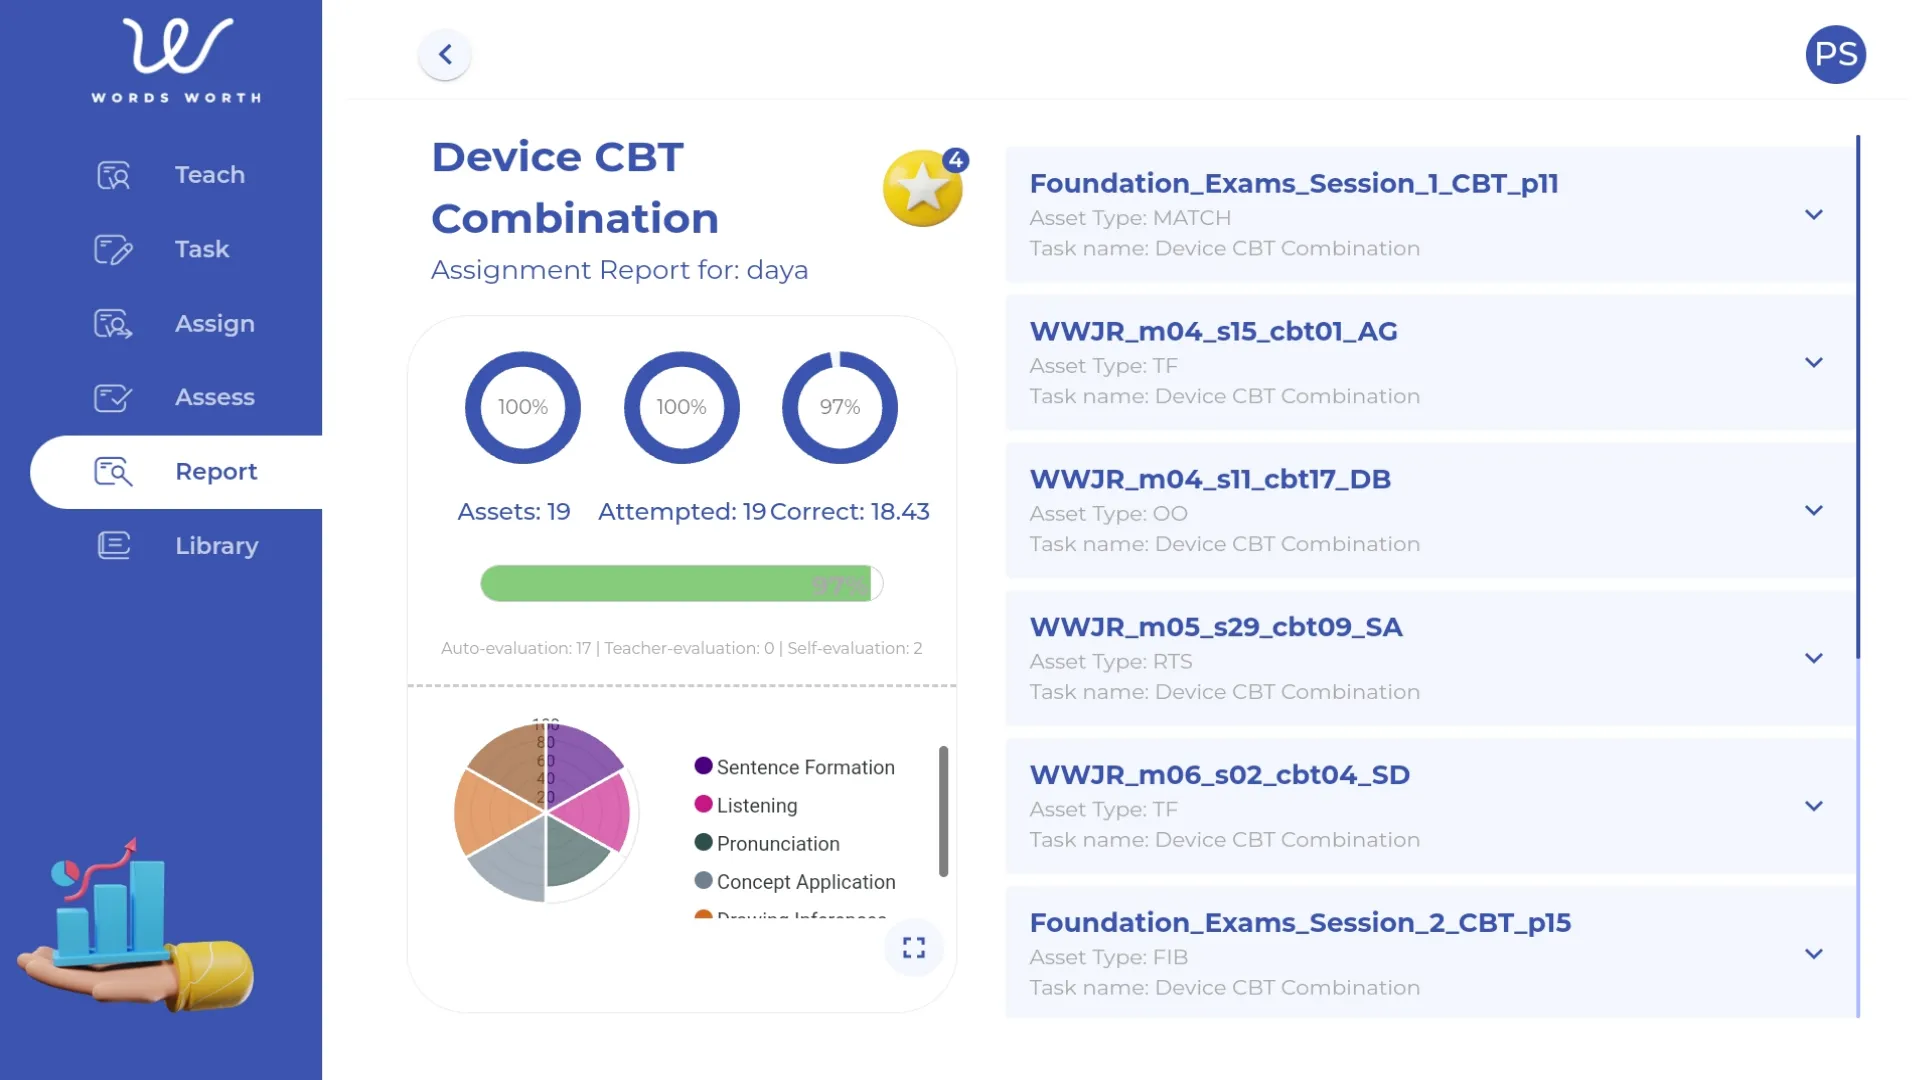
Task: Go back using the left arrow button
Action: [445, 54]
